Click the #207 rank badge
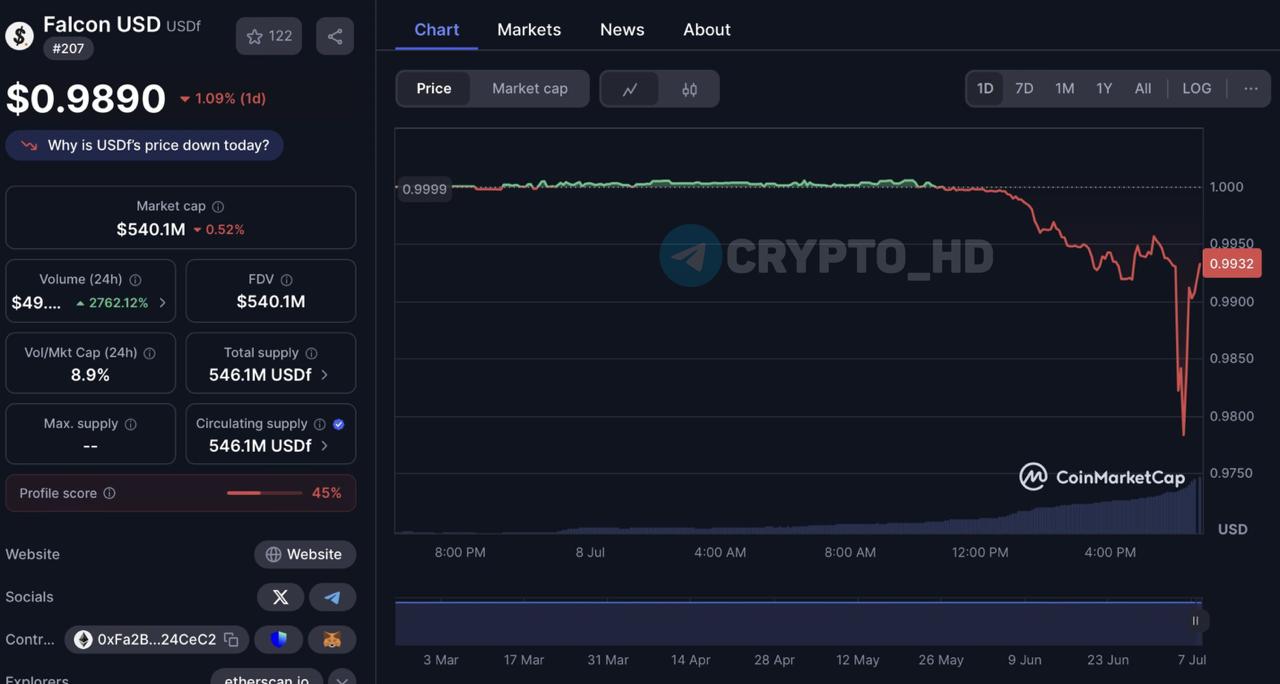This screenshot has height=684, width=1280. click(68, 48)
